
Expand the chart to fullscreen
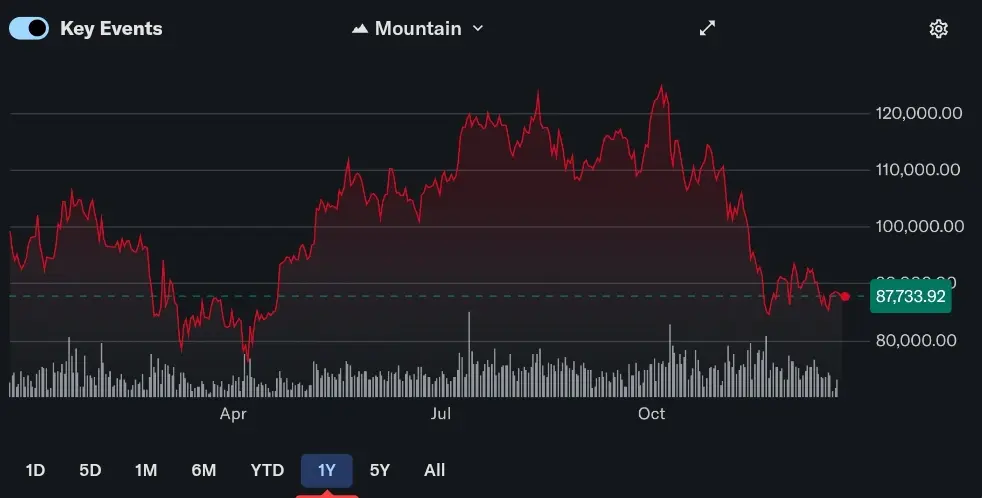(707, 28)
